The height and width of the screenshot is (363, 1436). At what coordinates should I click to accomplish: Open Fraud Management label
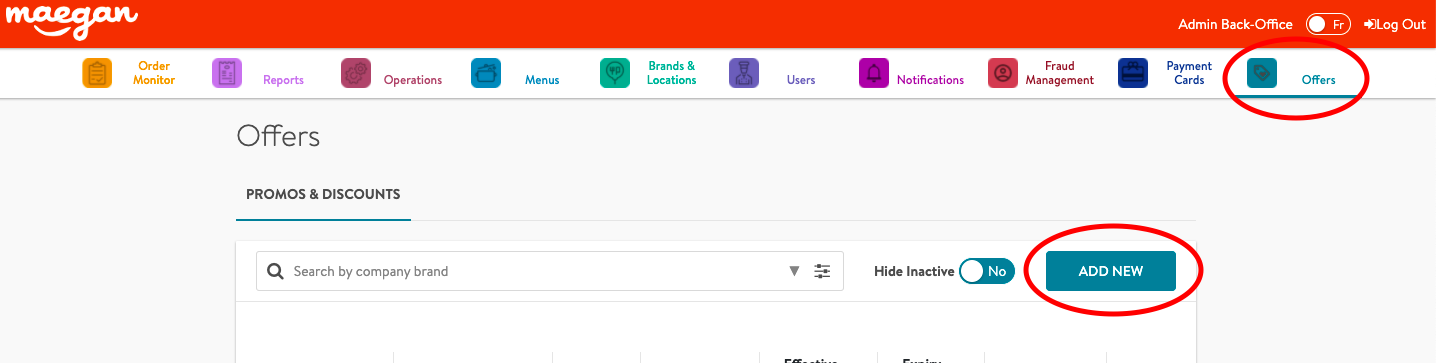pyautogui.click(x=1059, y=73)
